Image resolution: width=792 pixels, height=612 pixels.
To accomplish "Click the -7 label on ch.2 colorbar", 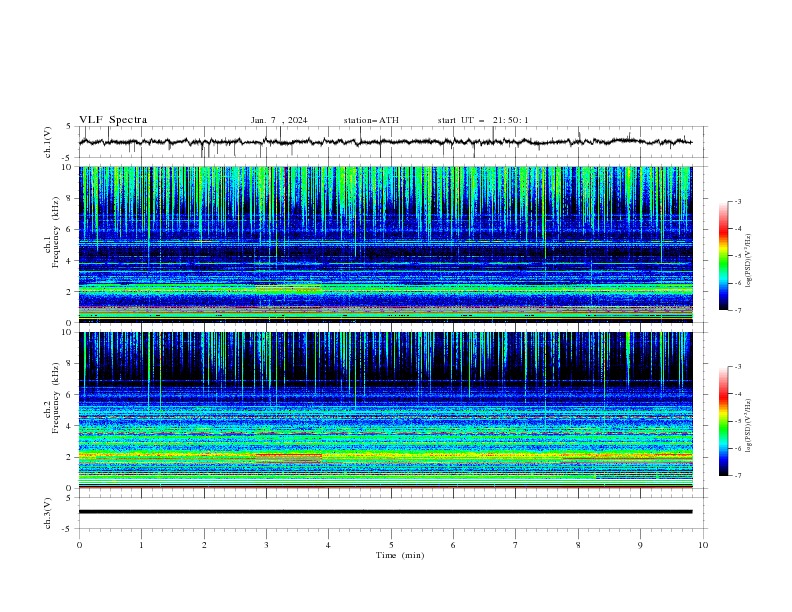I will point(737,475).
